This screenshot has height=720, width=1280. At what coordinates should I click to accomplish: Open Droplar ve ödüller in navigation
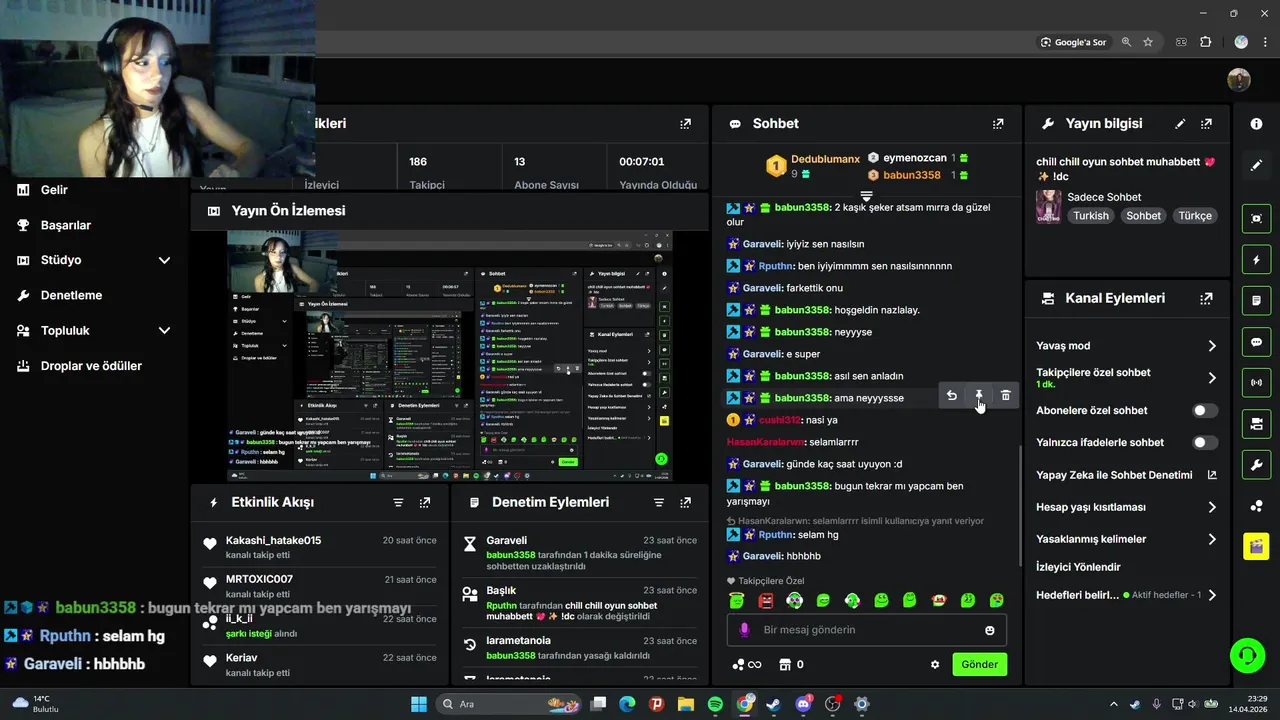(x=91, y=366)
